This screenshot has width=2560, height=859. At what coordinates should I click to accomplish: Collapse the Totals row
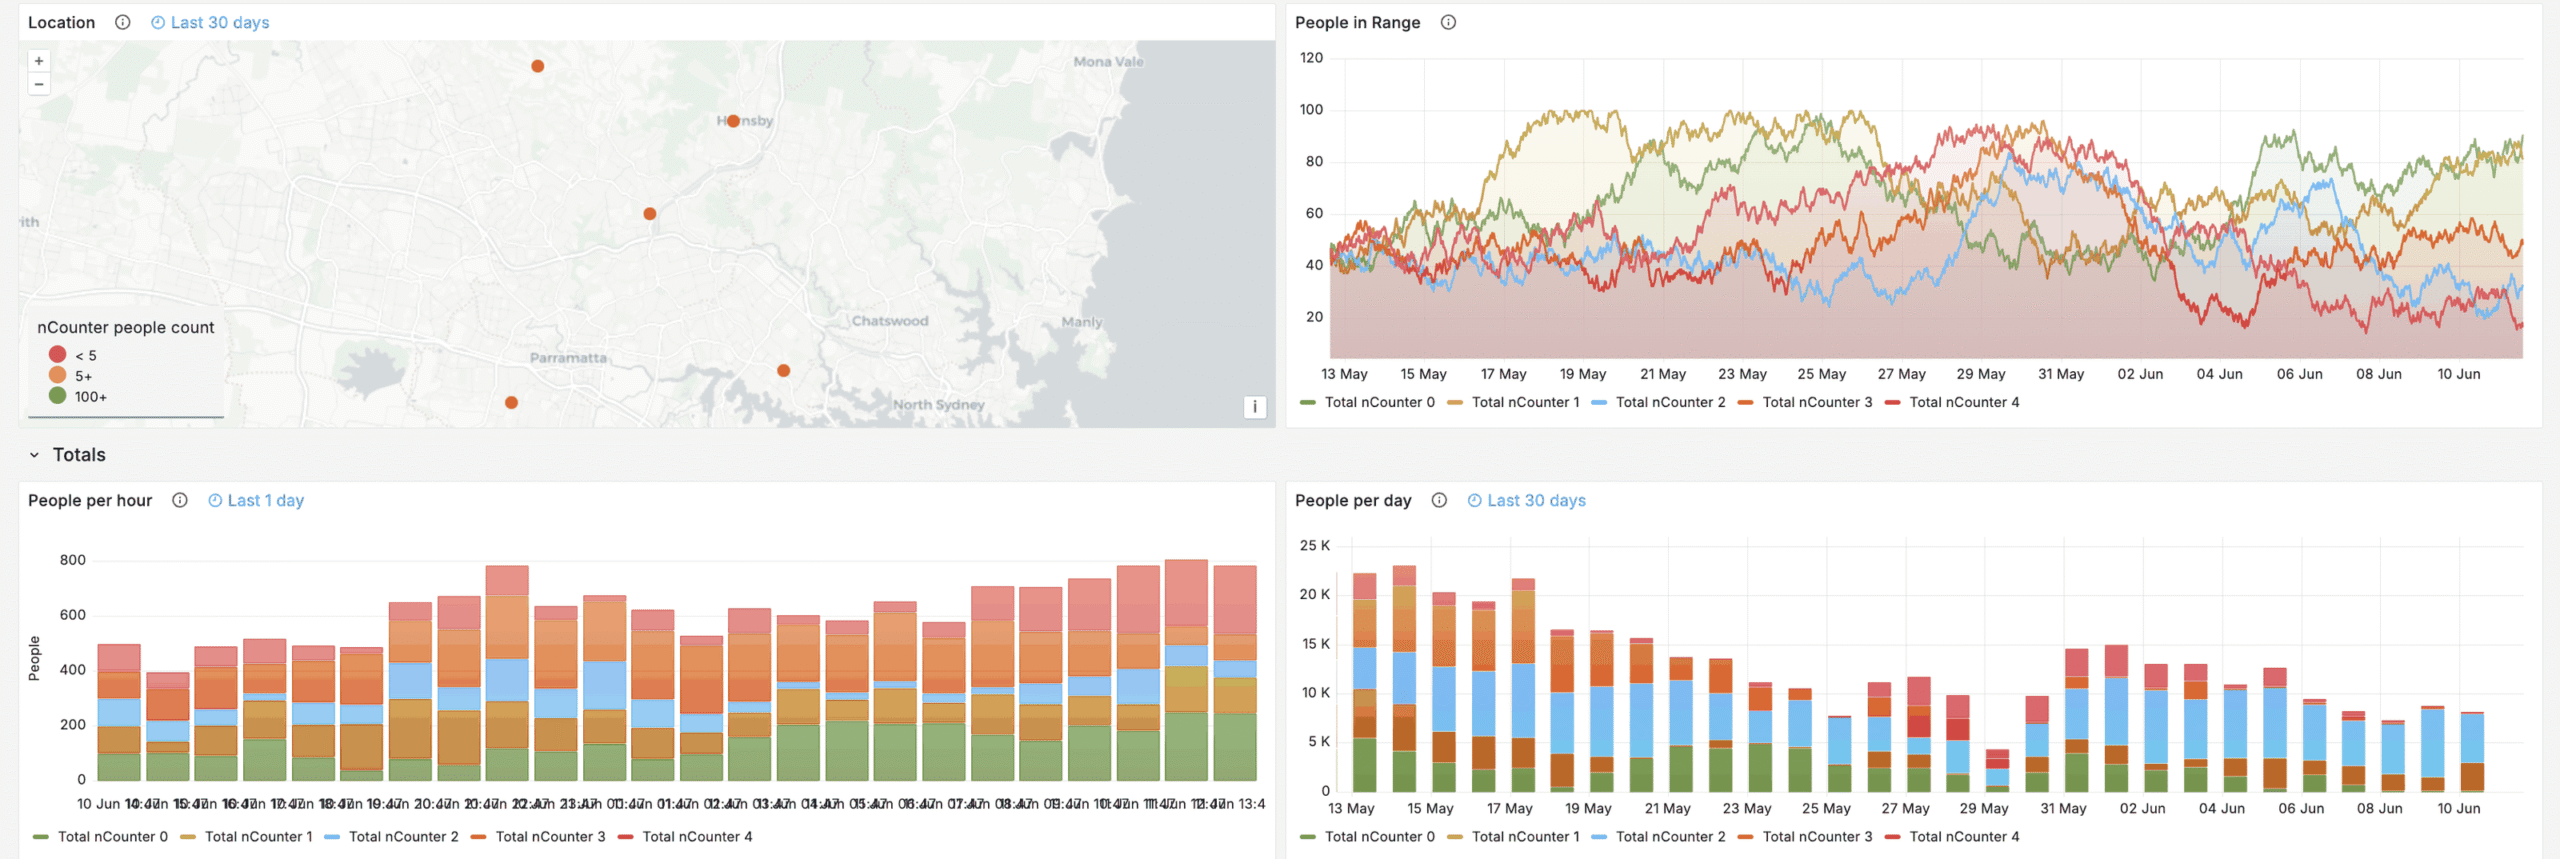(34, 455)
